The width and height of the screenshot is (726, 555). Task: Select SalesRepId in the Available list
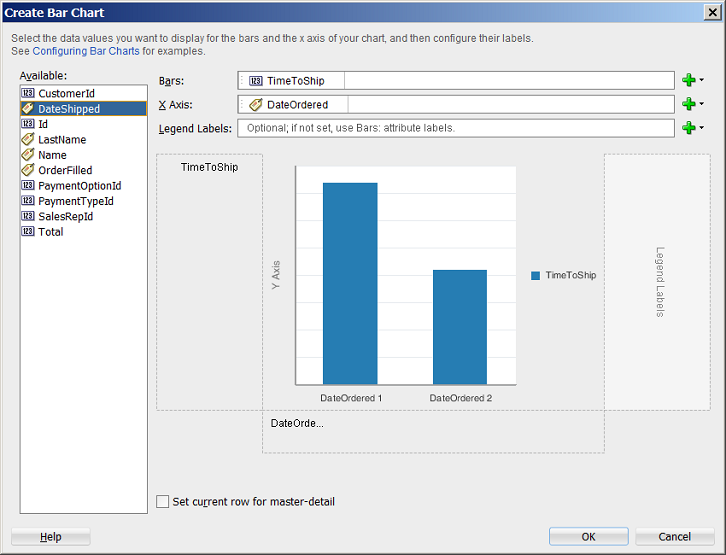pyautogui.click(x=83, y=216)
